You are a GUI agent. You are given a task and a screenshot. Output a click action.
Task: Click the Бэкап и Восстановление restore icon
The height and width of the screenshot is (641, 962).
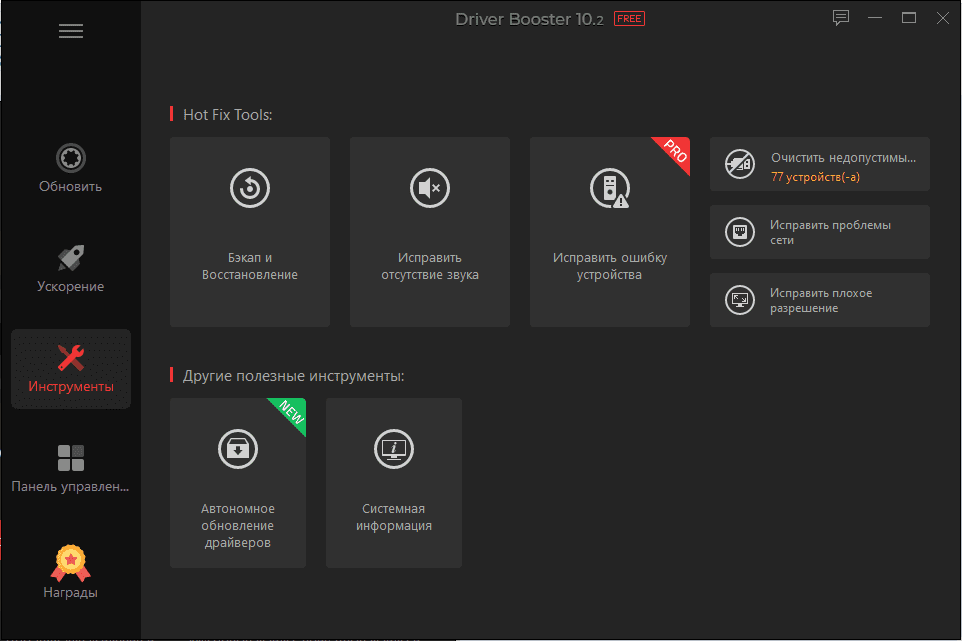click(x=250, y=188)
